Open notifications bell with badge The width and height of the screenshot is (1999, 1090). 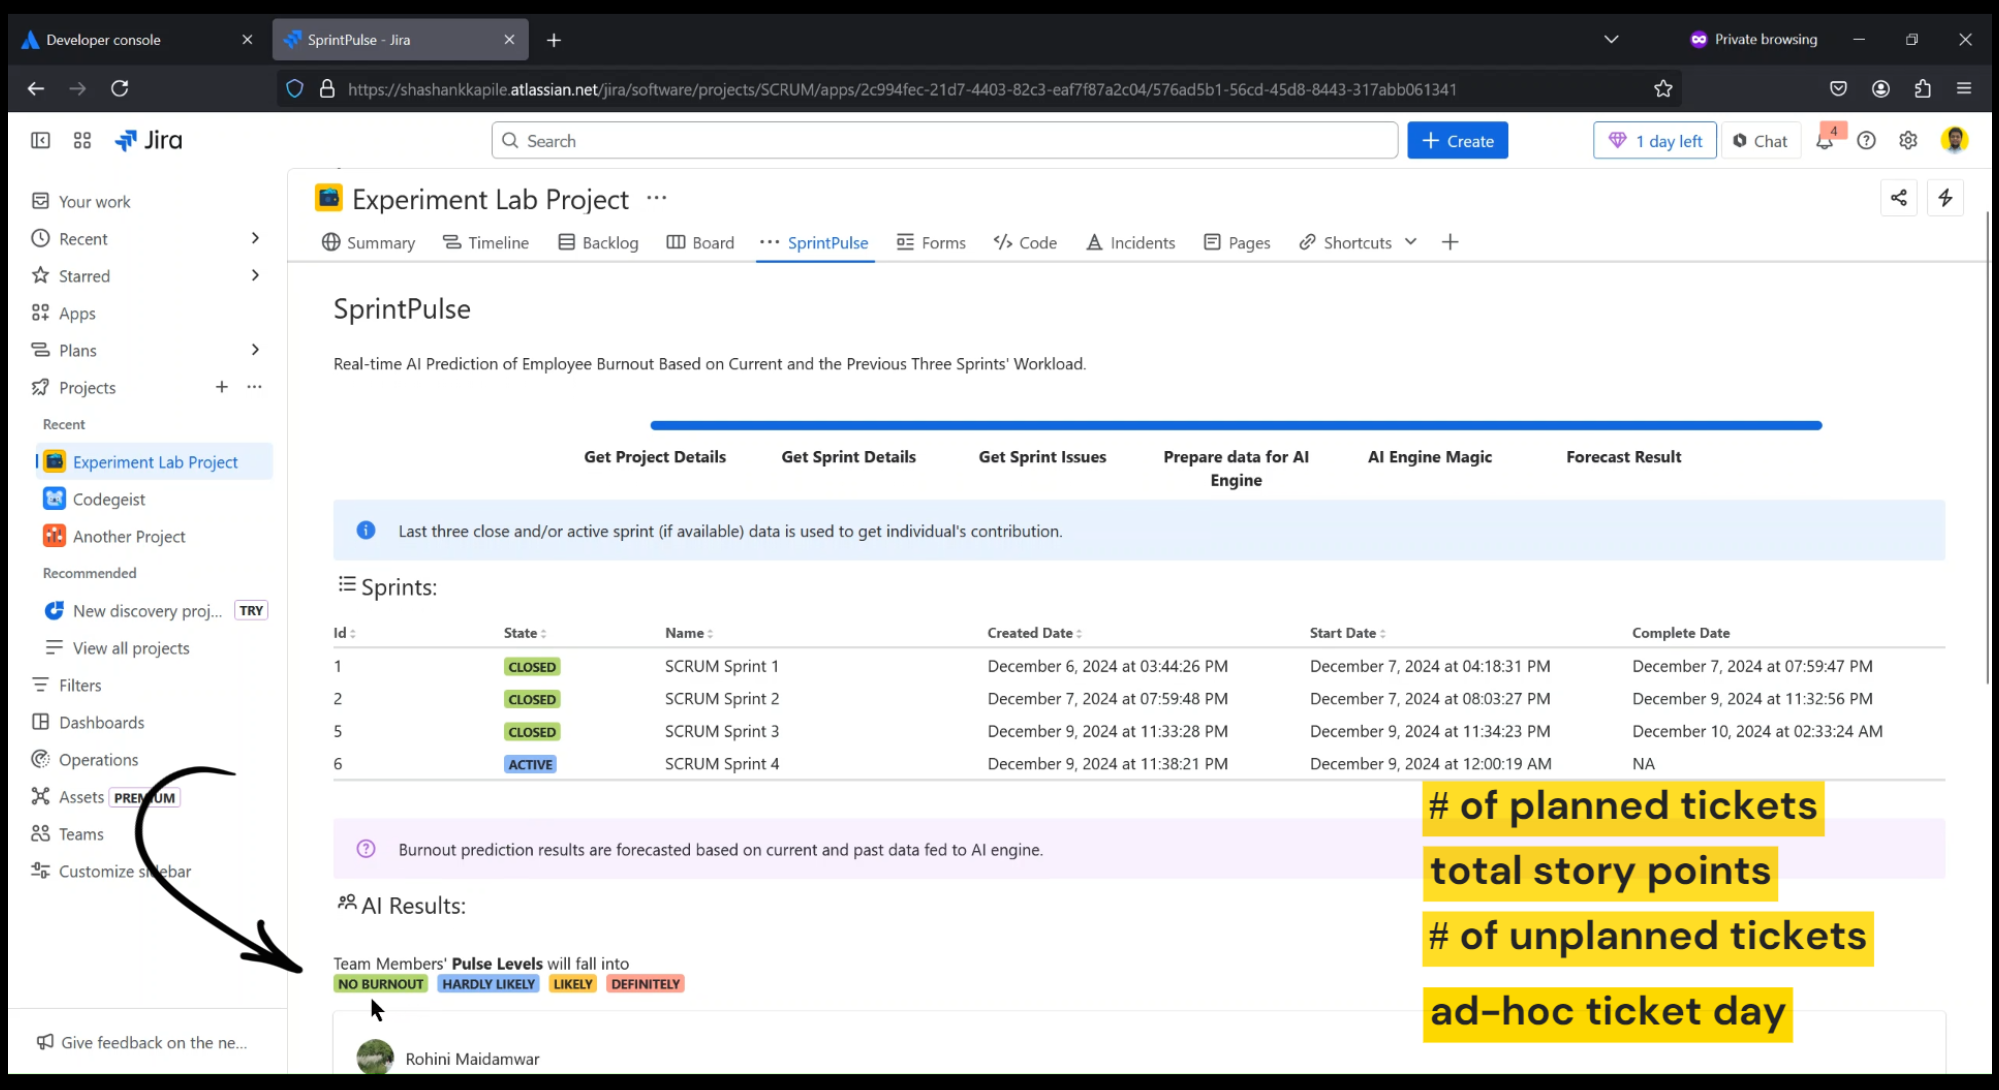[x=1825, y=141]
